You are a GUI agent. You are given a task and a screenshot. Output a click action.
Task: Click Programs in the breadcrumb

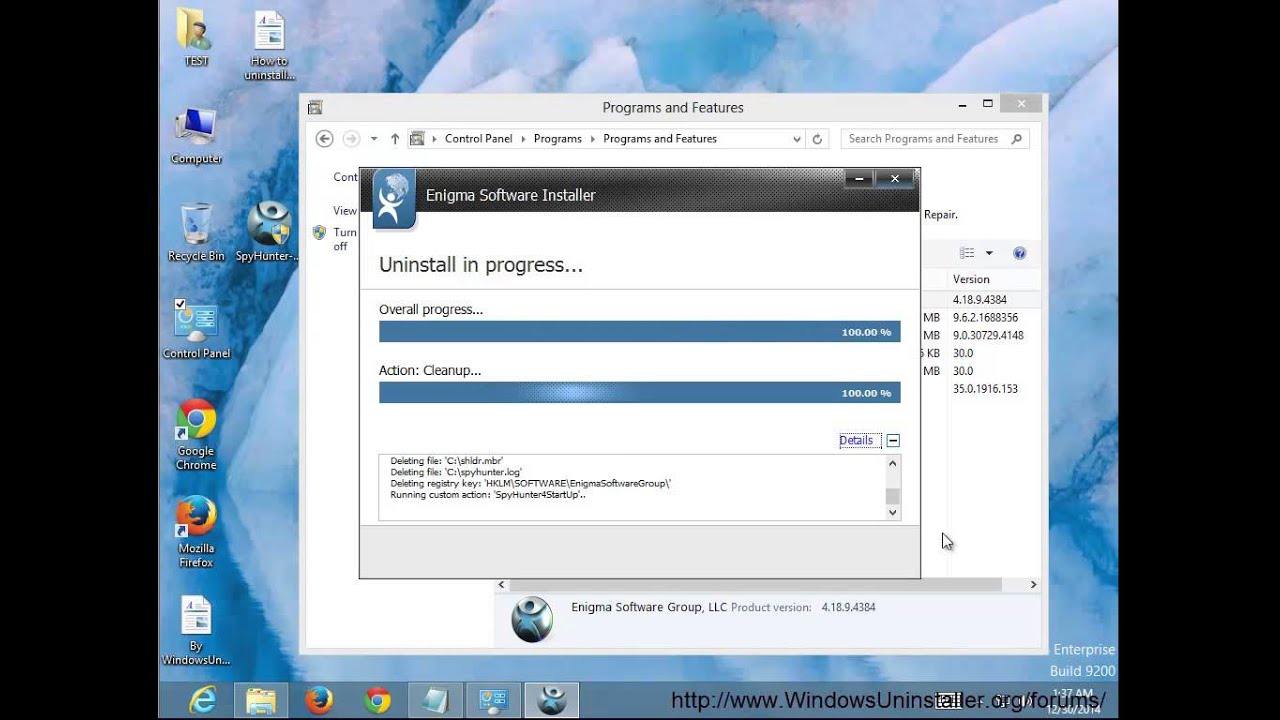point(557,139)
